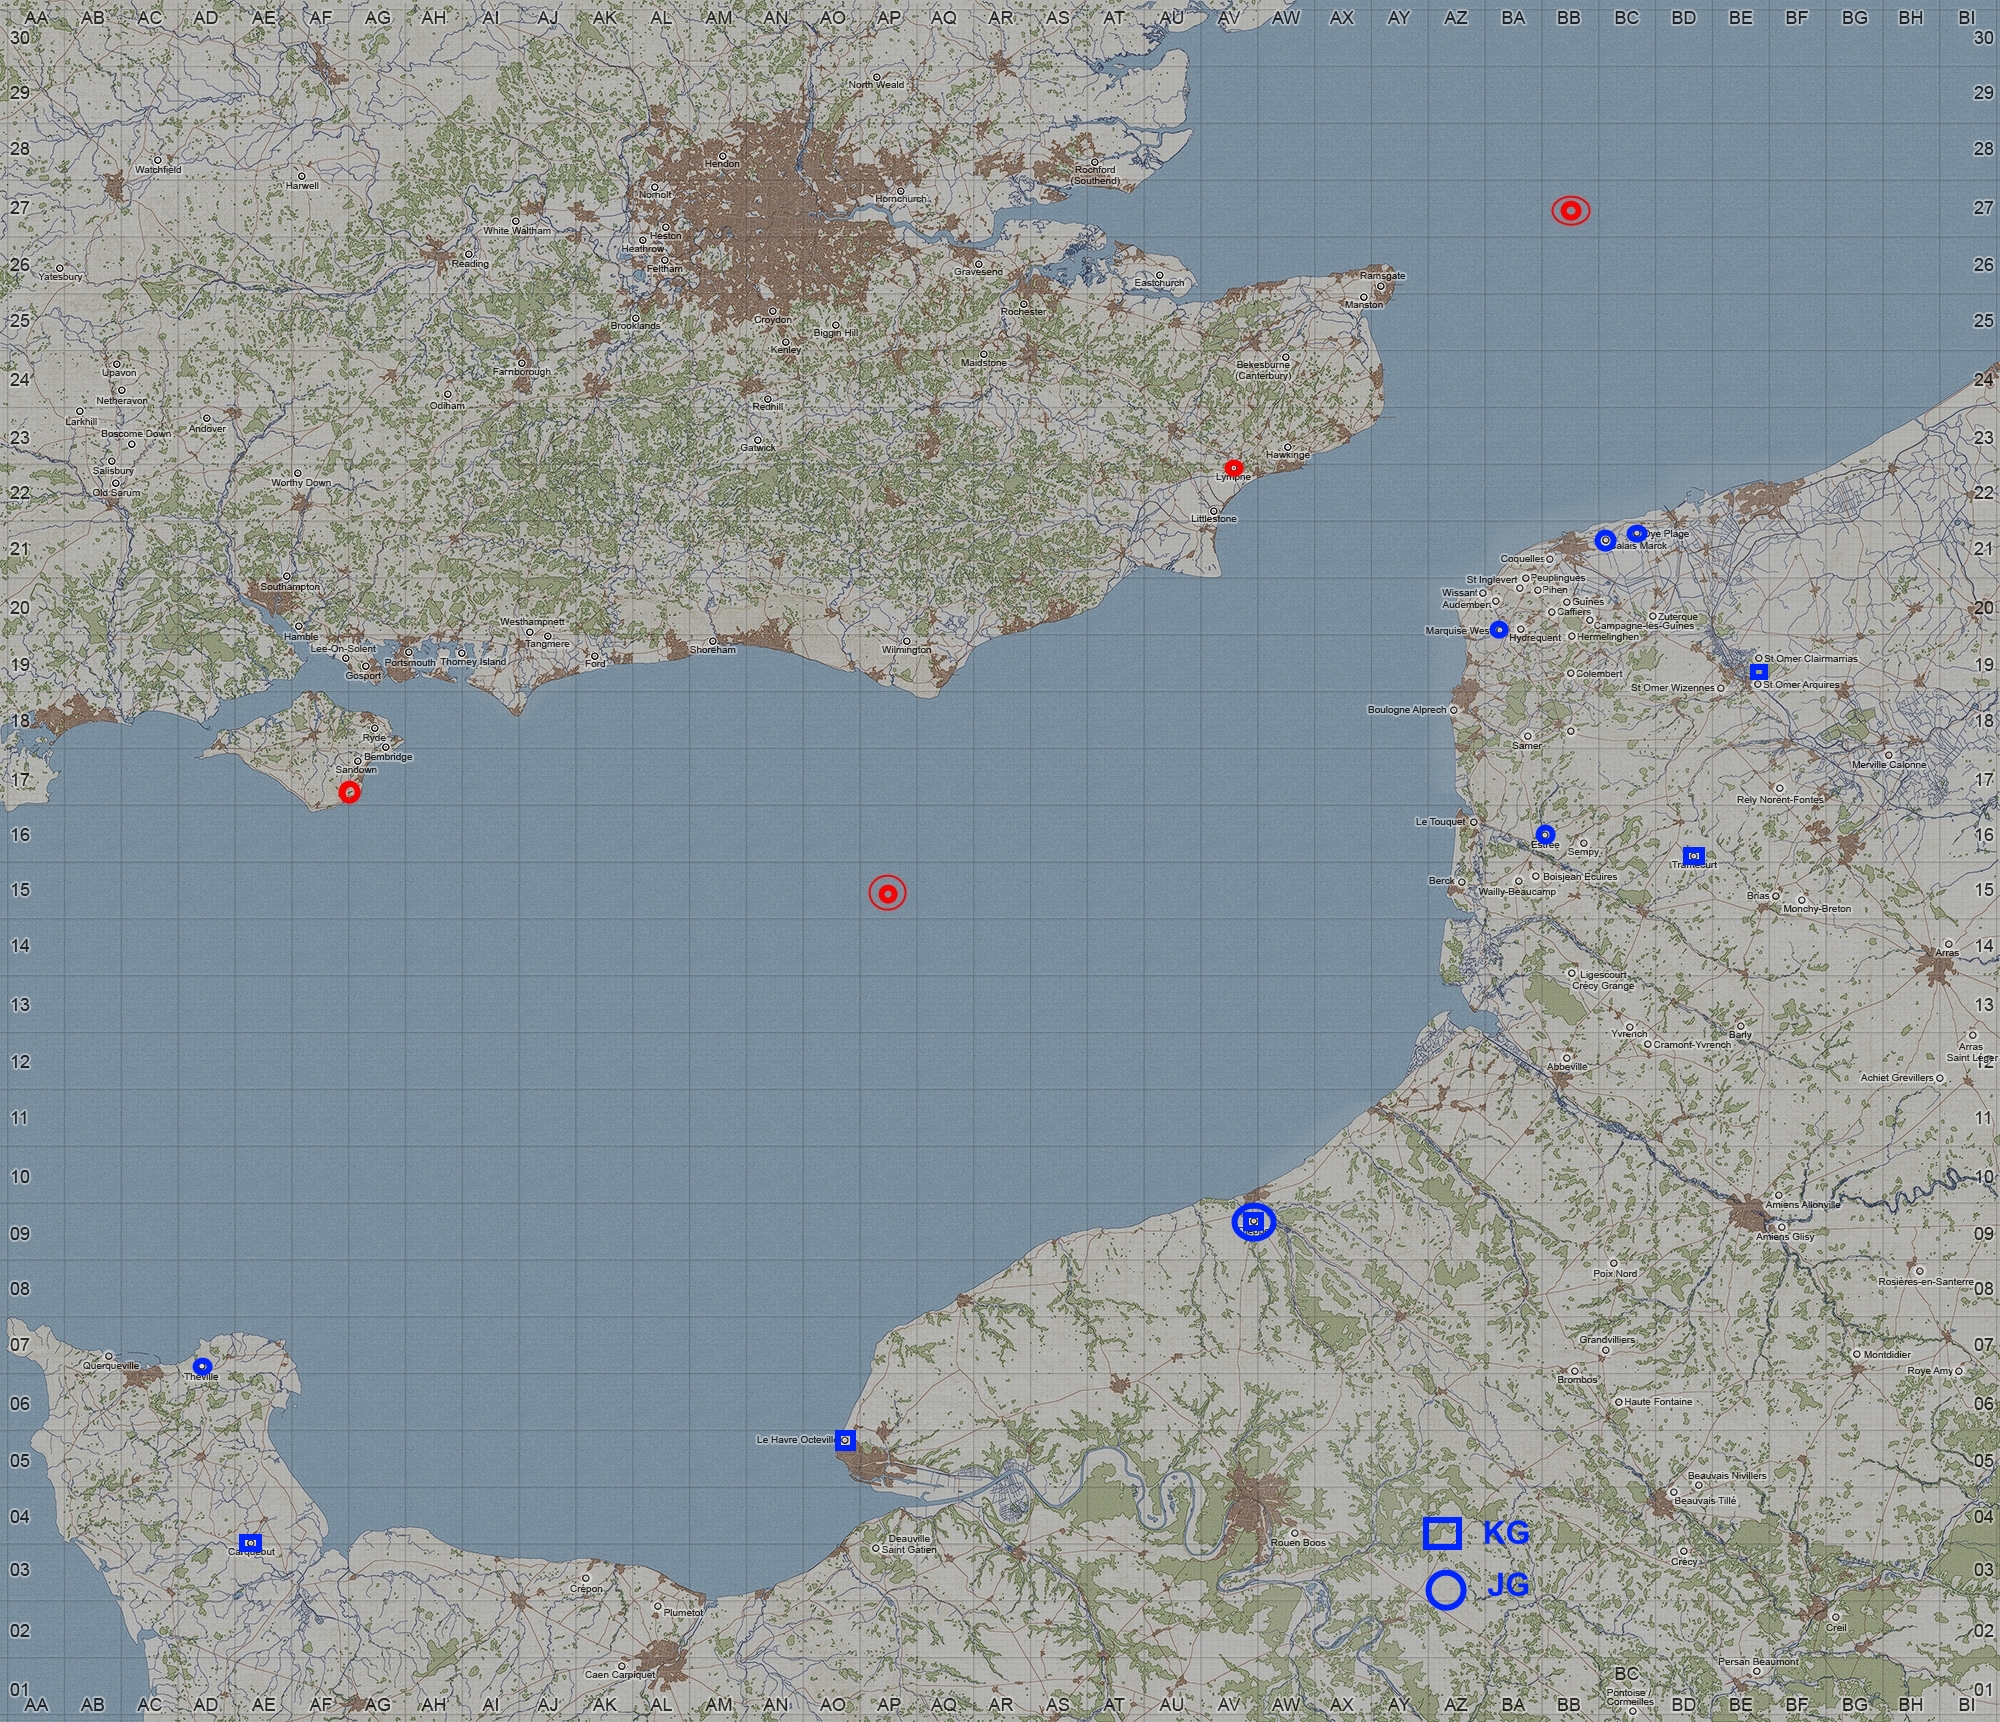Screen dimensions: 2000x1722
Task: Click the Biggin Hill airfield label
Action: (x=835, y=333)
